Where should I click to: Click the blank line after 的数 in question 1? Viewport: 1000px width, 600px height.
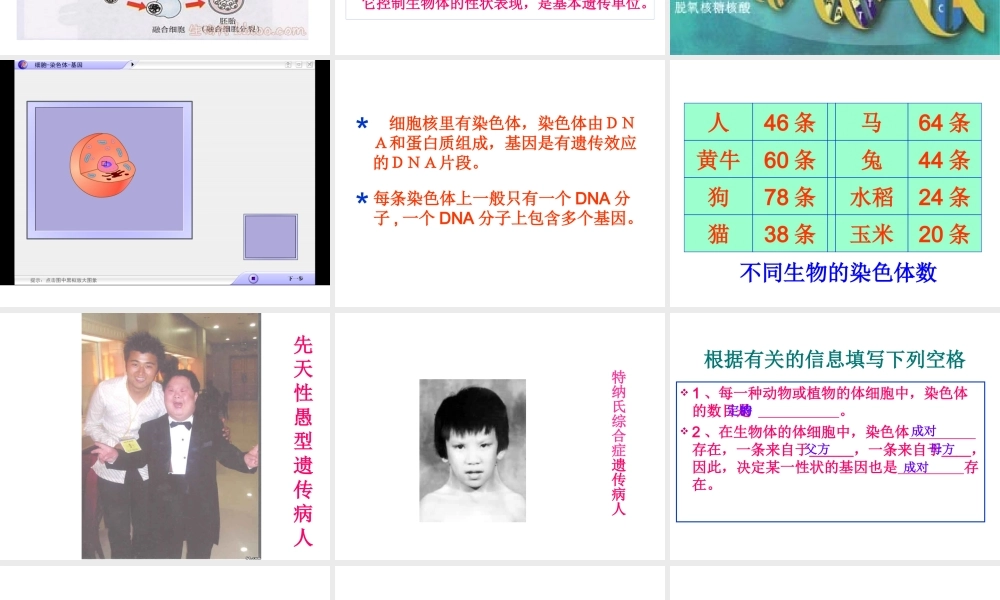pyautogui.click(x=797, y=411)
